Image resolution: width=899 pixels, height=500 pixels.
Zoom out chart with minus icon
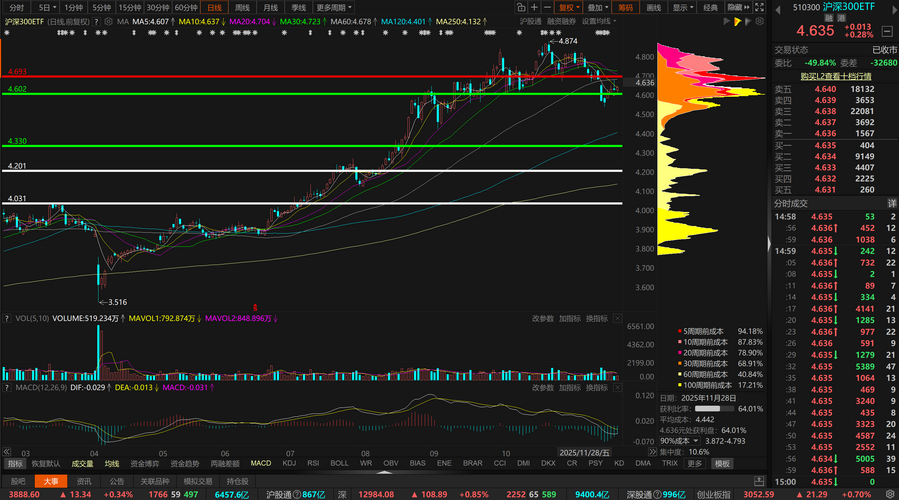(548, 7)
